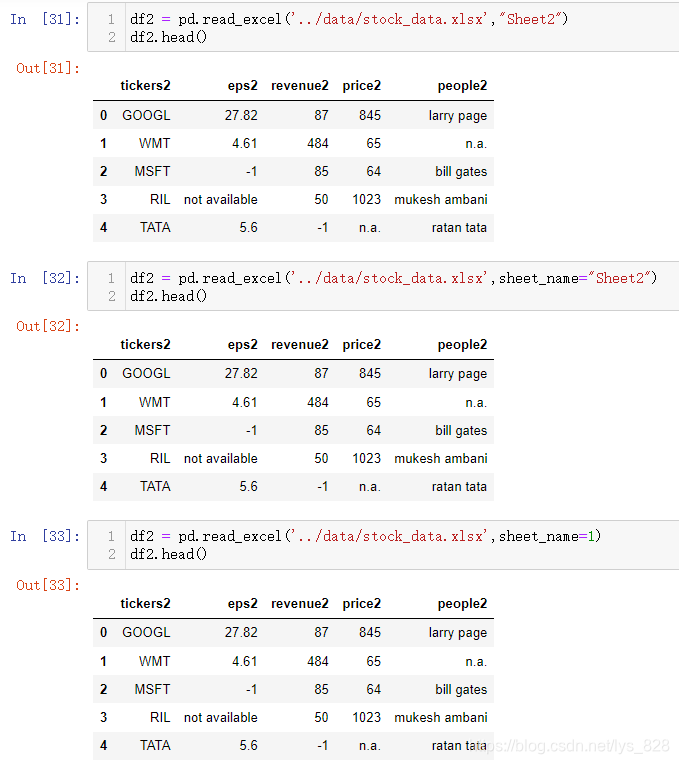The width and height of the screenshot is (679, 764).
Task: Click row index 3 in Out[31] table
Action: [x=103, y=199]
